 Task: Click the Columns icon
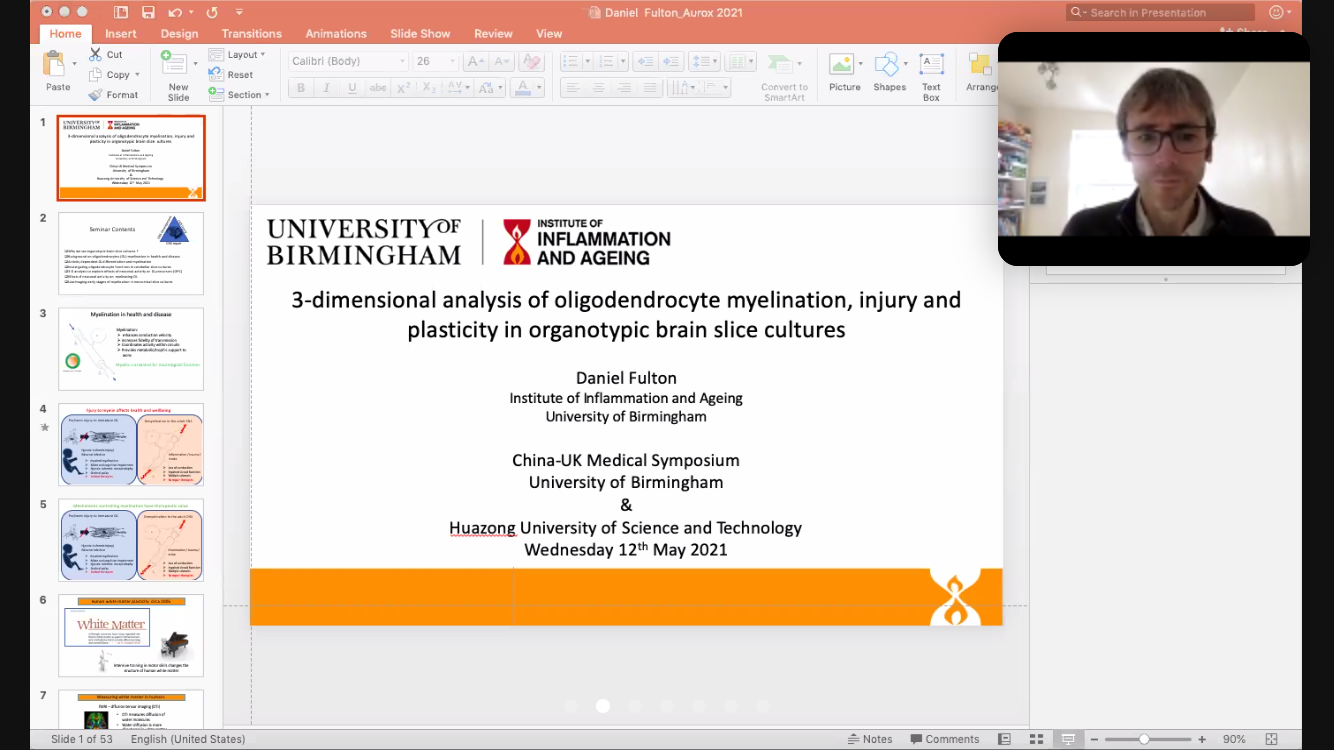pyautogui.click(x=741, y=61)
